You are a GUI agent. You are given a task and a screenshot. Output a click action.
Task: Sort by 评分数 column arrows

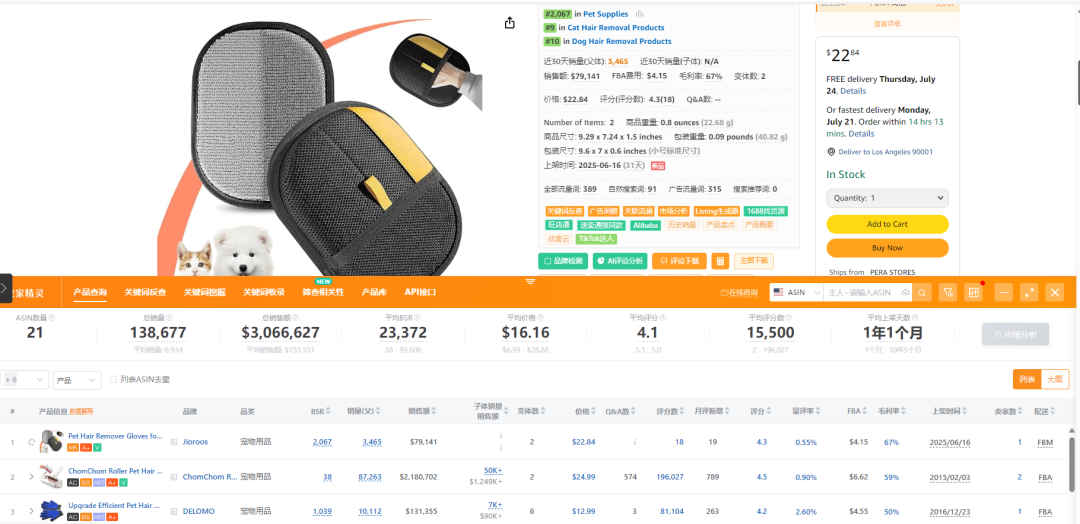click(681, 411)
